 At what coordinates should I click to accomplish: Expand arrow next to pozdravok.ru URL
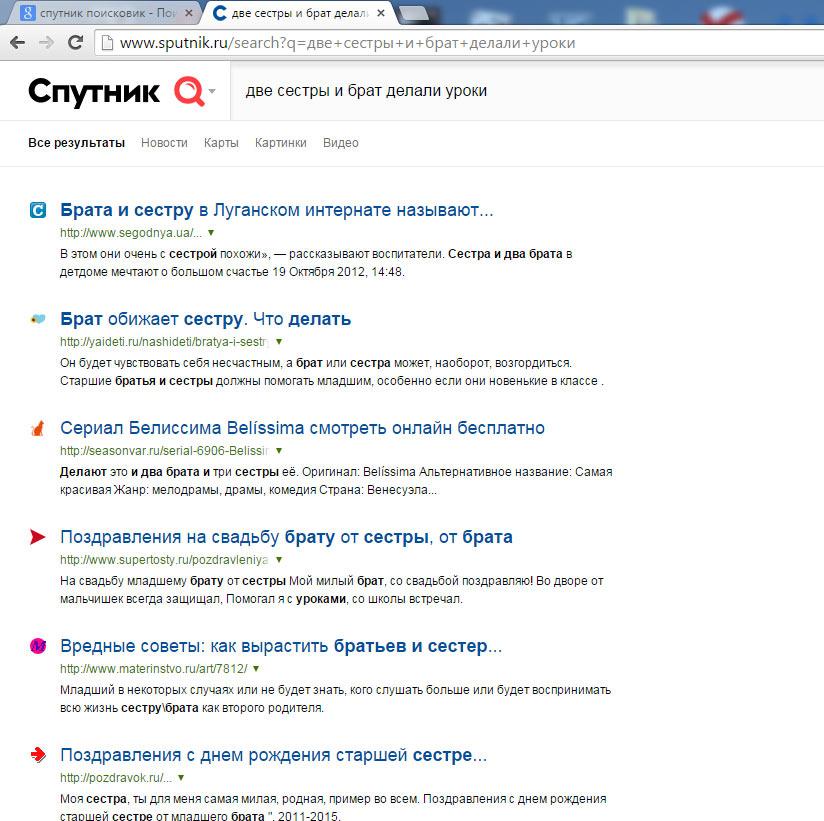tap(181, 777)
